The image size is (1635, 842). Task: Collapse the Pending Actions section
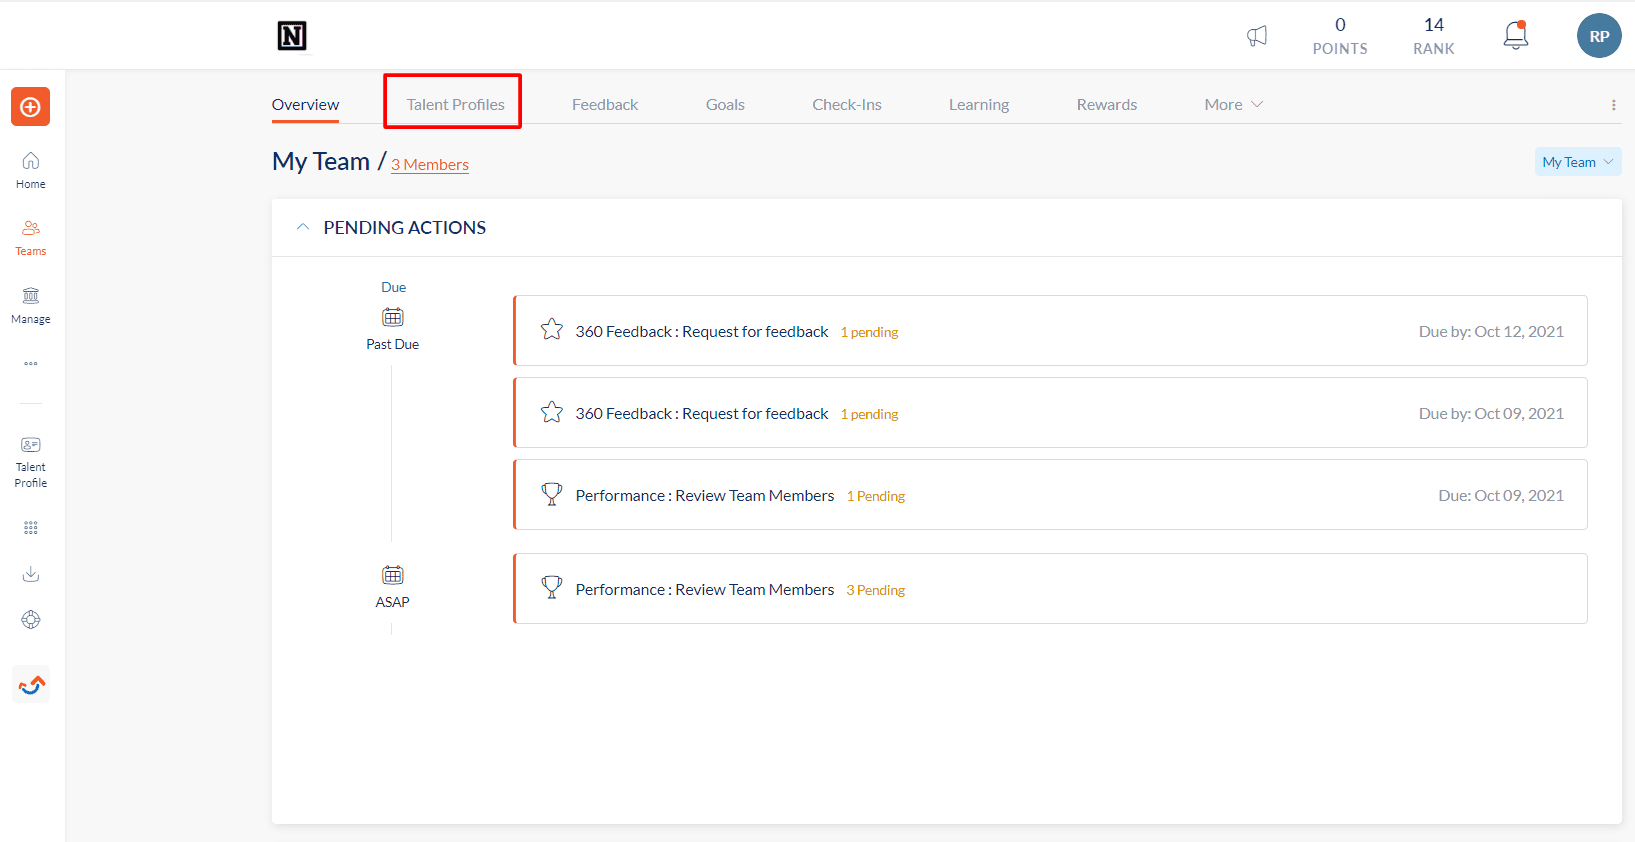pos(303,227)
